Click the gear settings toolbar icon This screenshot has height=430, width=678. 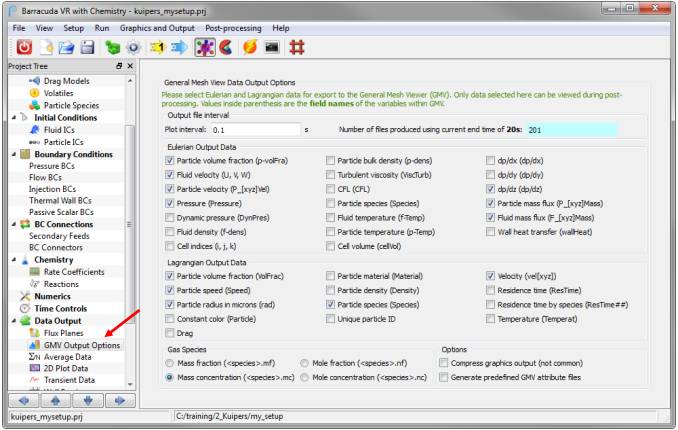pos(134,47)
